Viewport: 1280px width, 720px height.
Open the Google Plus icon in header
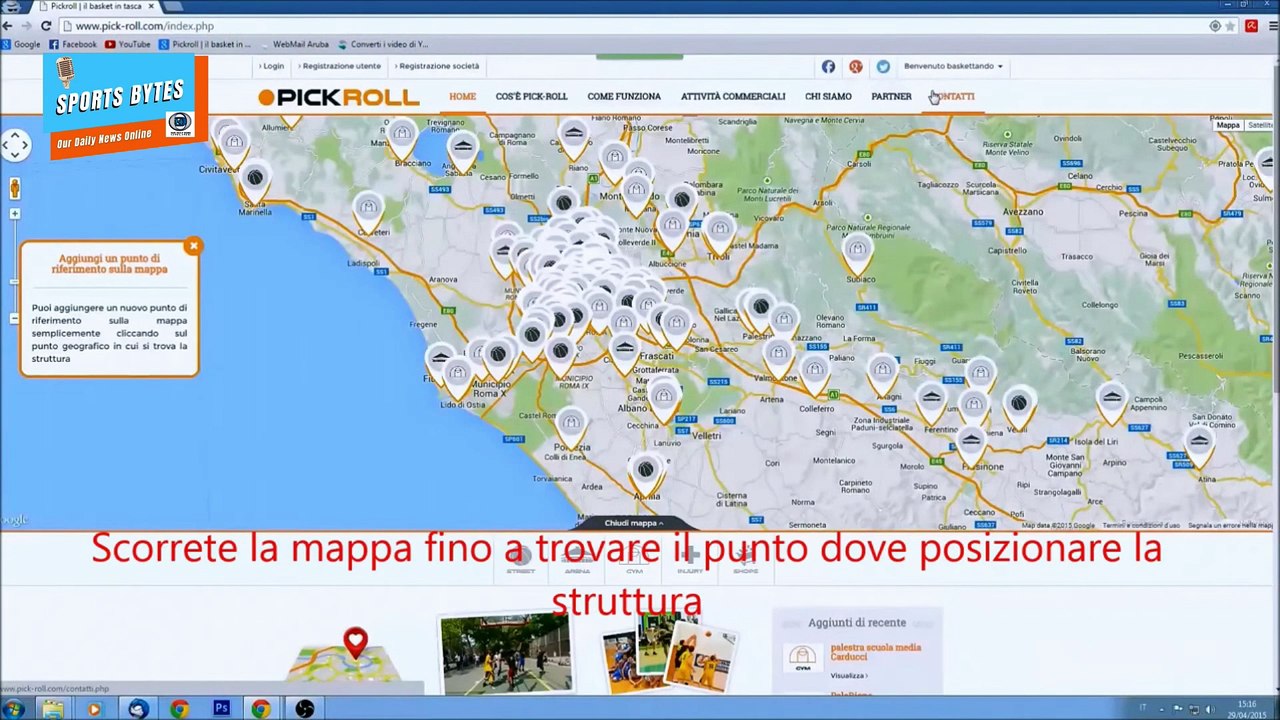pyautogui.click(x=855, y=66)
